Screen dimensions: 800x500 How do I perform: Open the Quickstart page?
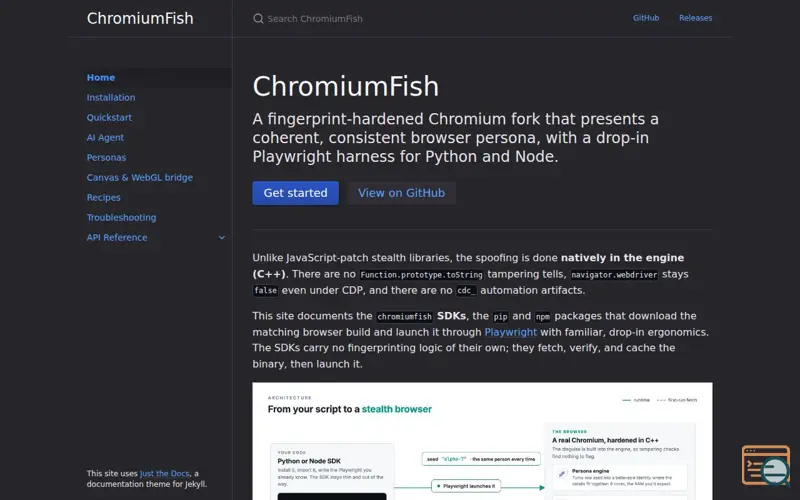click(109, 117)
